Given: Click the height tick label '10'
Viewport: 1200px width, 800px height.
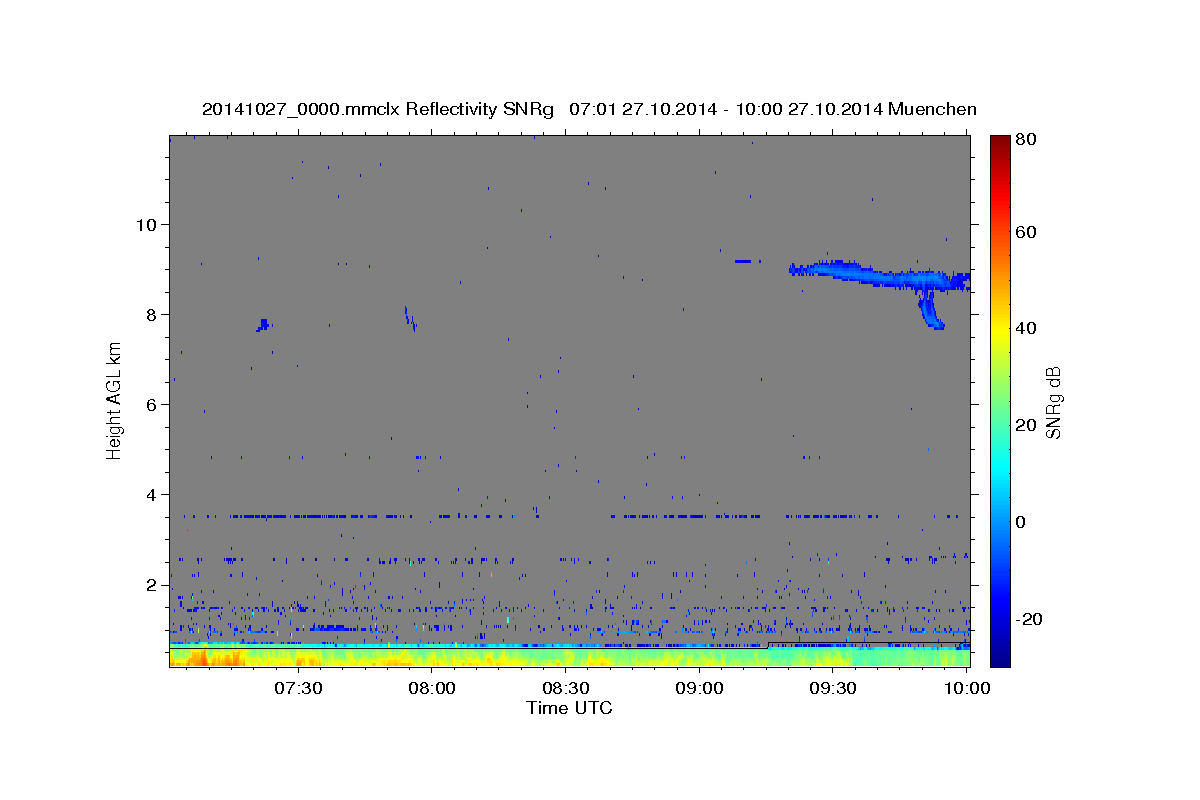Looking at the screenshot, I should (x=146, y=224).
